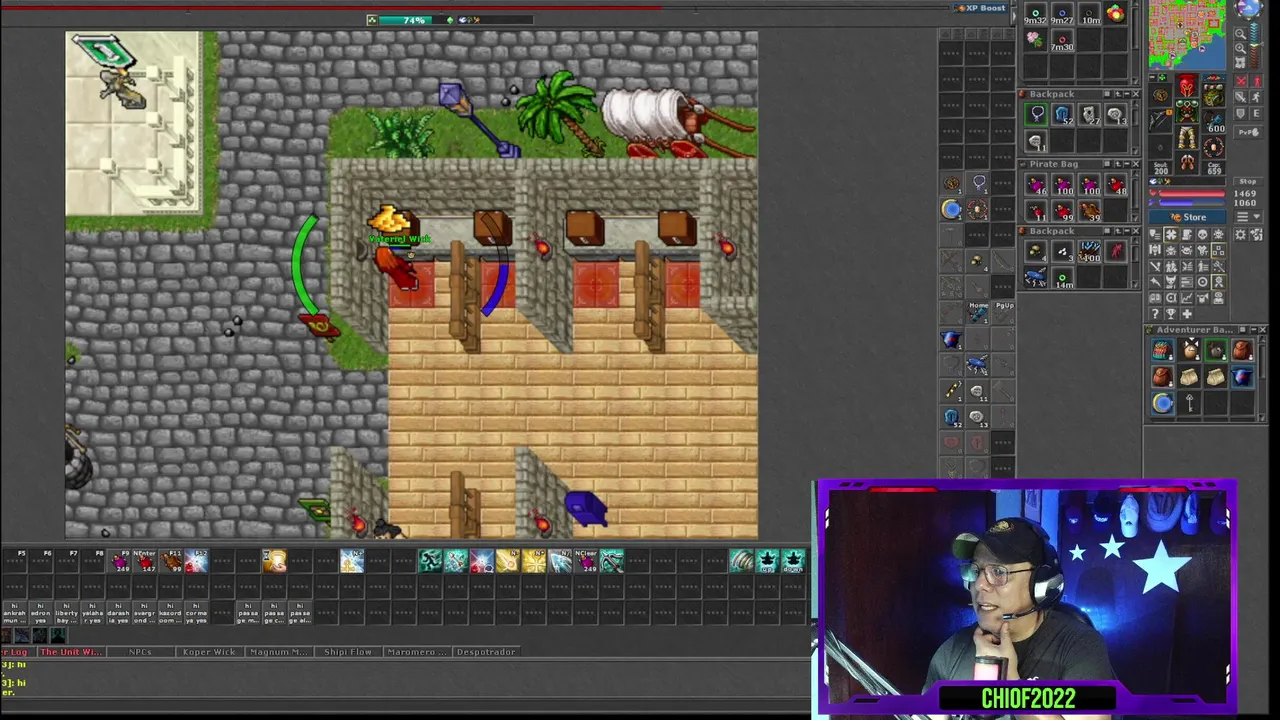Screen dimensions: 1280x720
Task: Toggle the stand while fighting mode
Action: coord(1257,81)
